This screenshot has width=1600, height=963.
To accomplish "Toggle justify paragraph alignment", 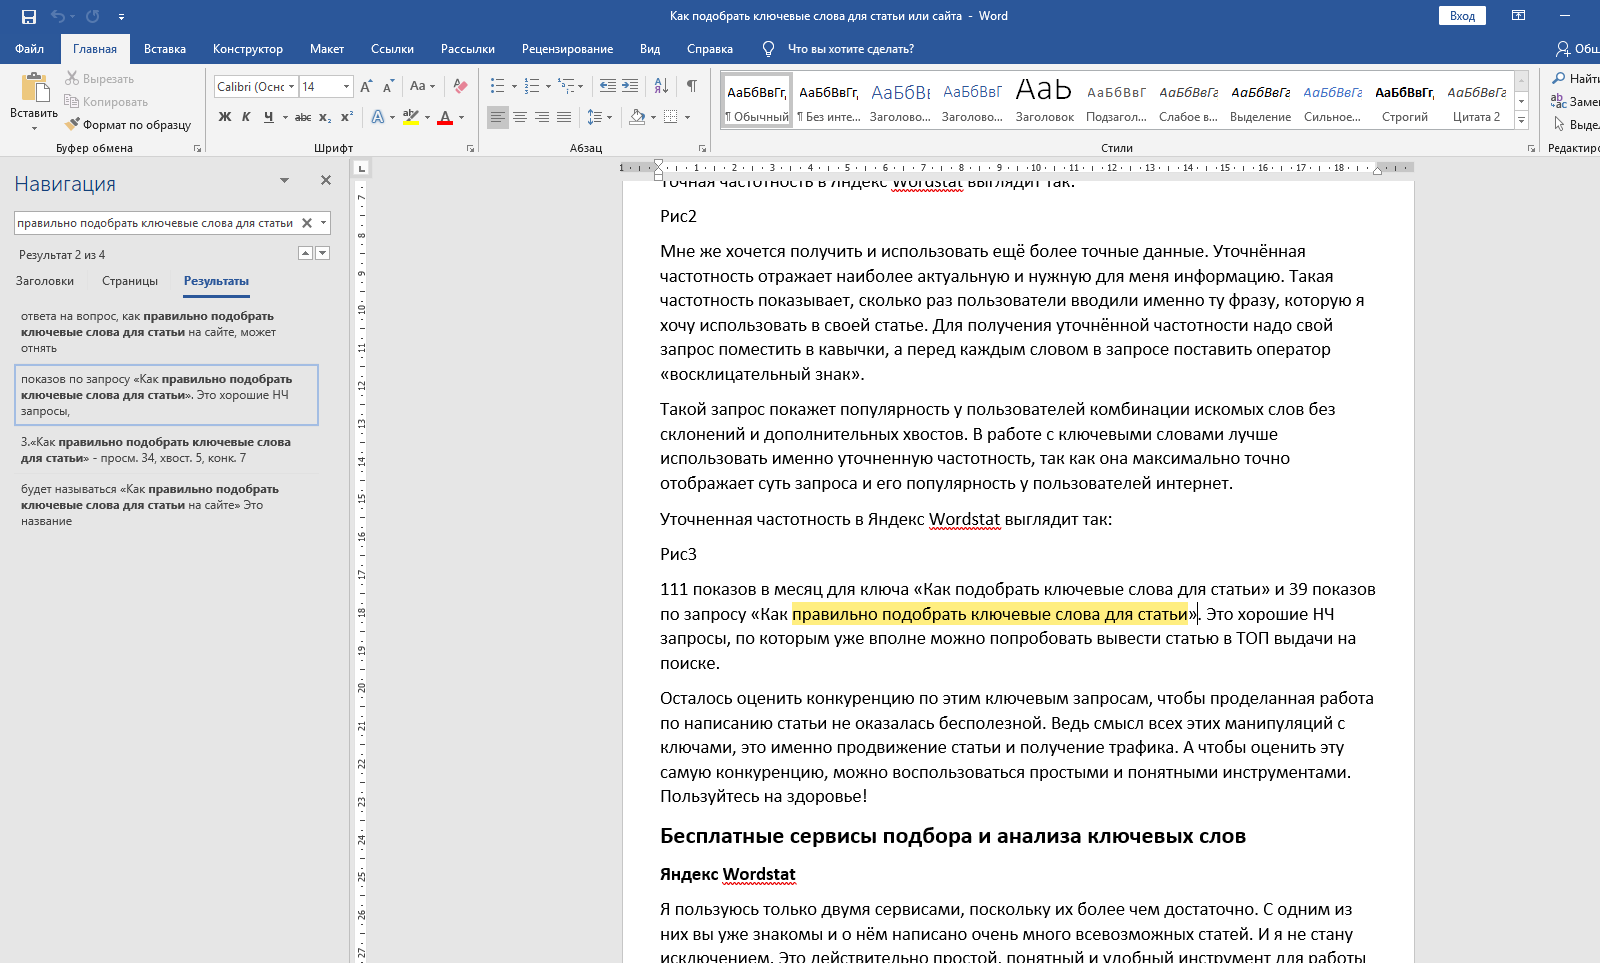I will (x=564, y=117).
